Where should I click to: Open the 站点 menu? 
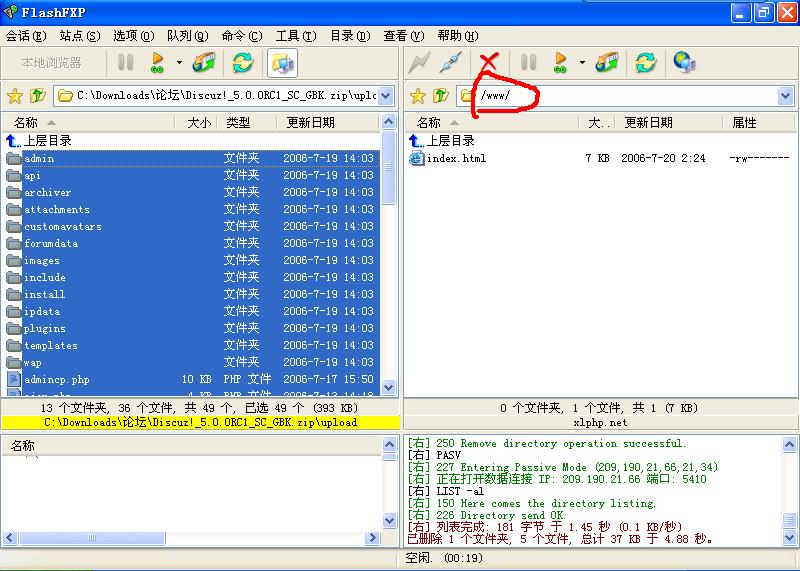point(80,36)
